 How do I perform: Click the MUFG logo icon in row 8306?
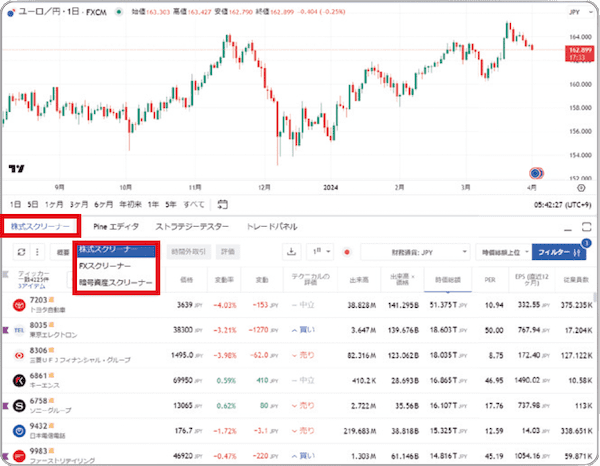tap(19, 355)
